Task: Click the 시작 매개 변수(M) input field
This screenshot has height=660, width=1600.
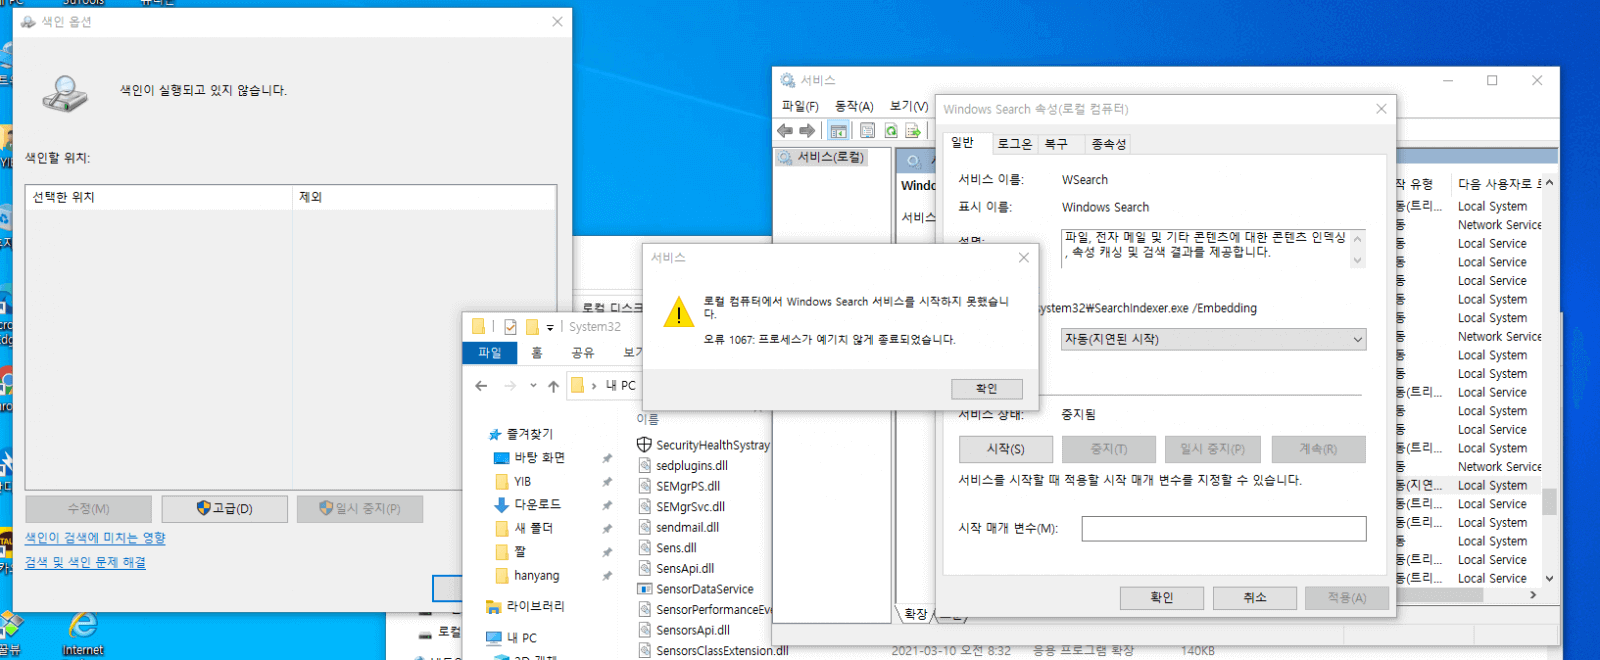Action: tap(1224, 529)
